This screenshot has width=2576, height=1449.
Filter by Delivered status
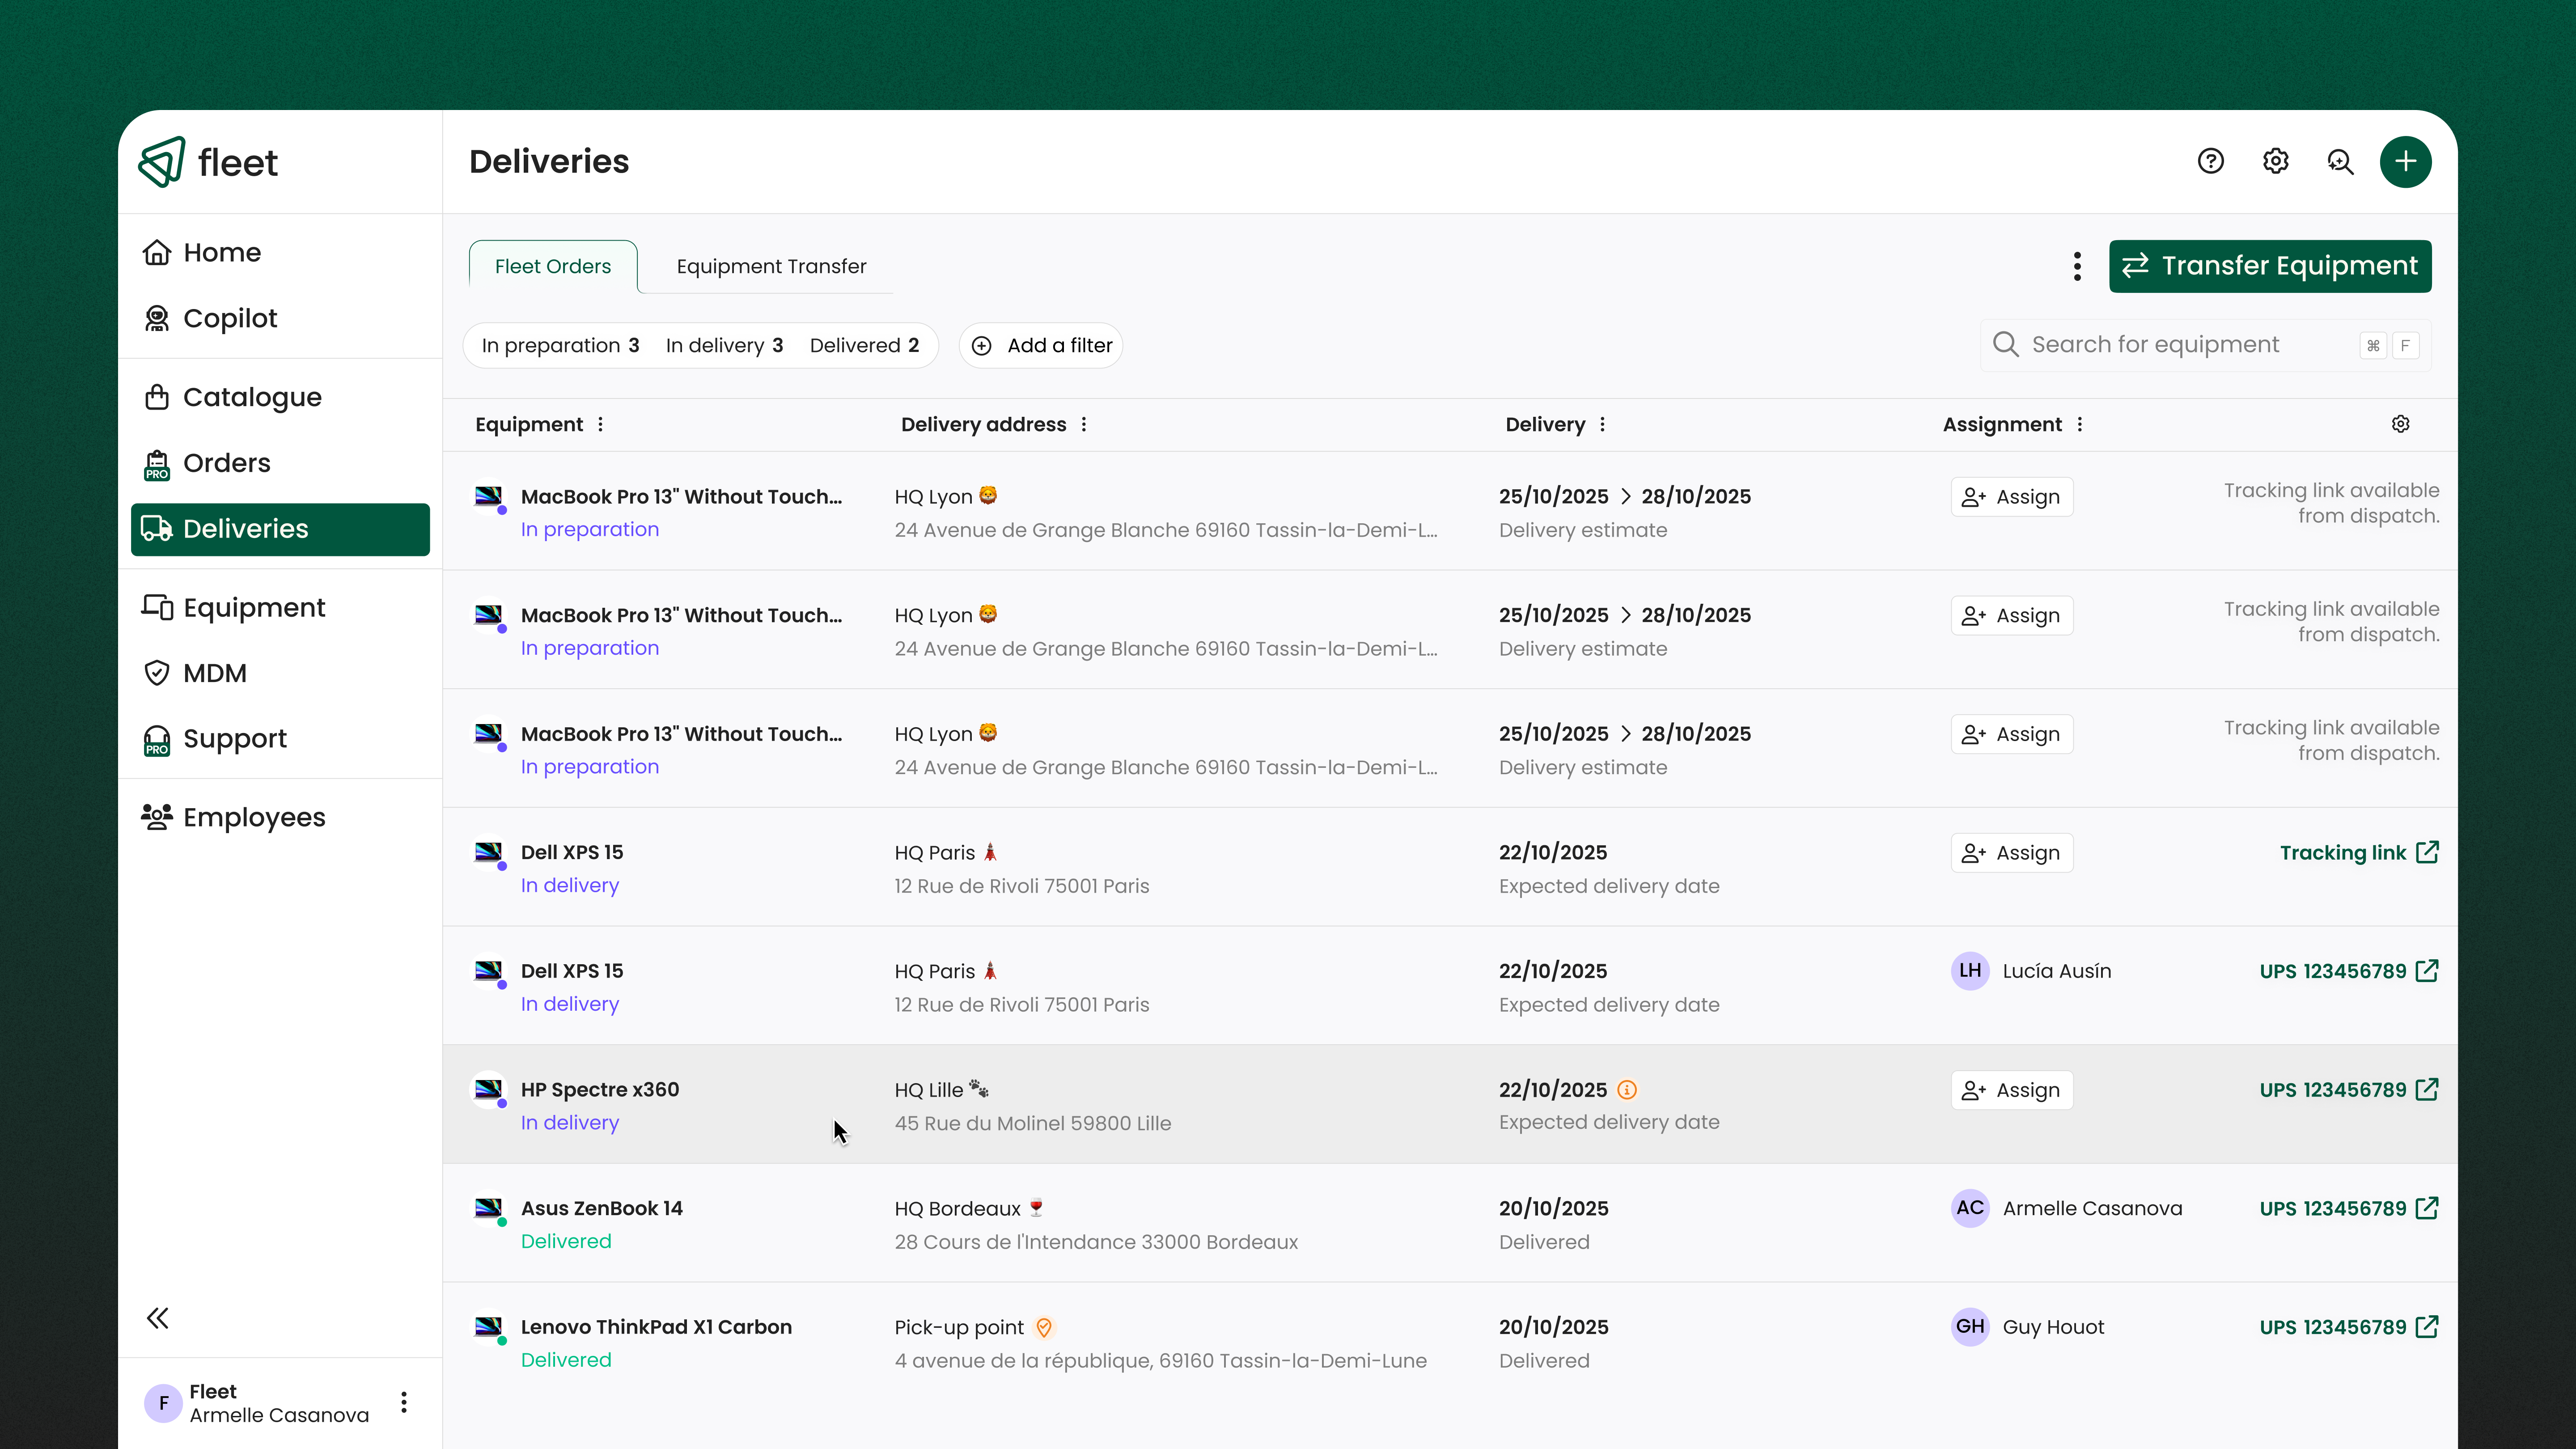click(864, 345)
